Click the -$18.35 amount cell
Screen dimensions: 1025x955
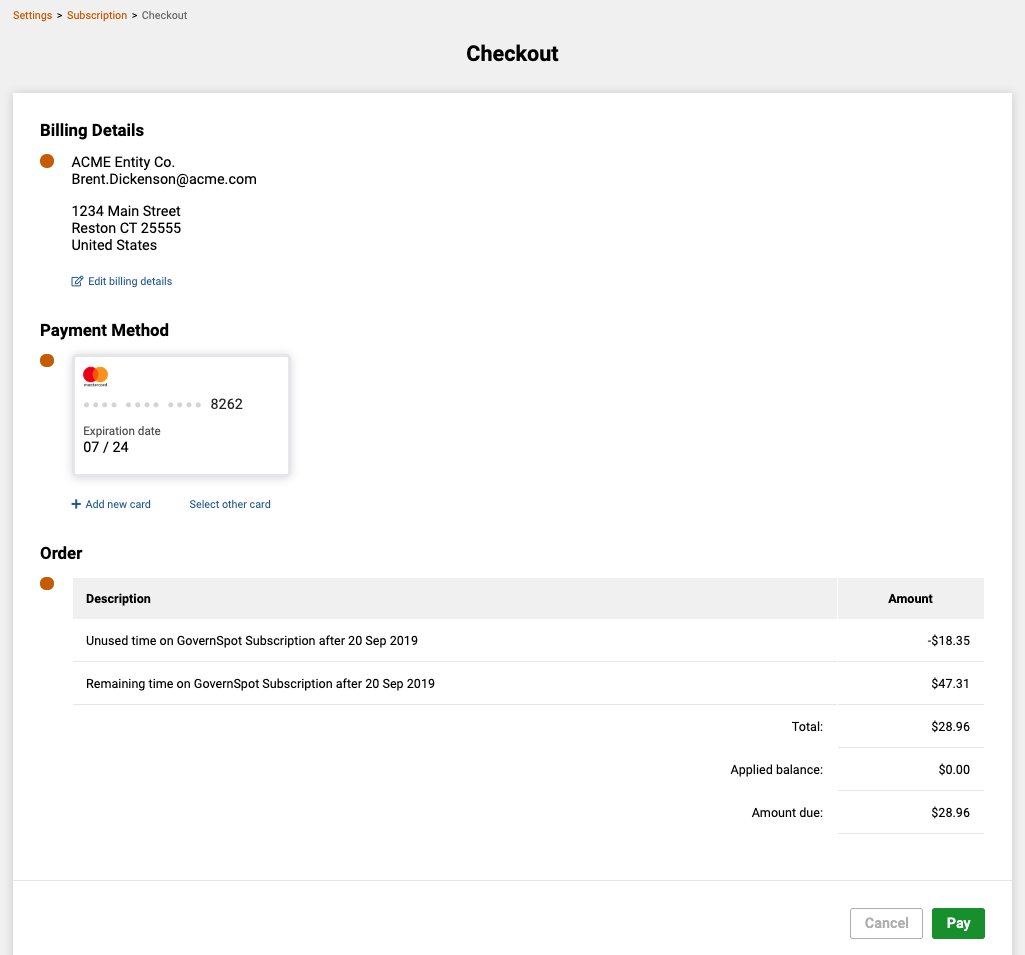(910, 641)
